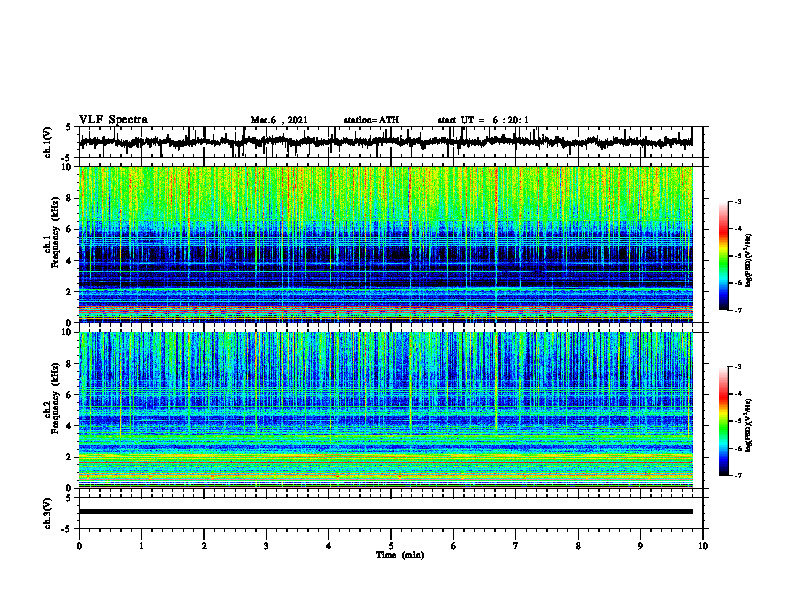
Task: Click time axis tick label '9'
Action: point(640,546)
